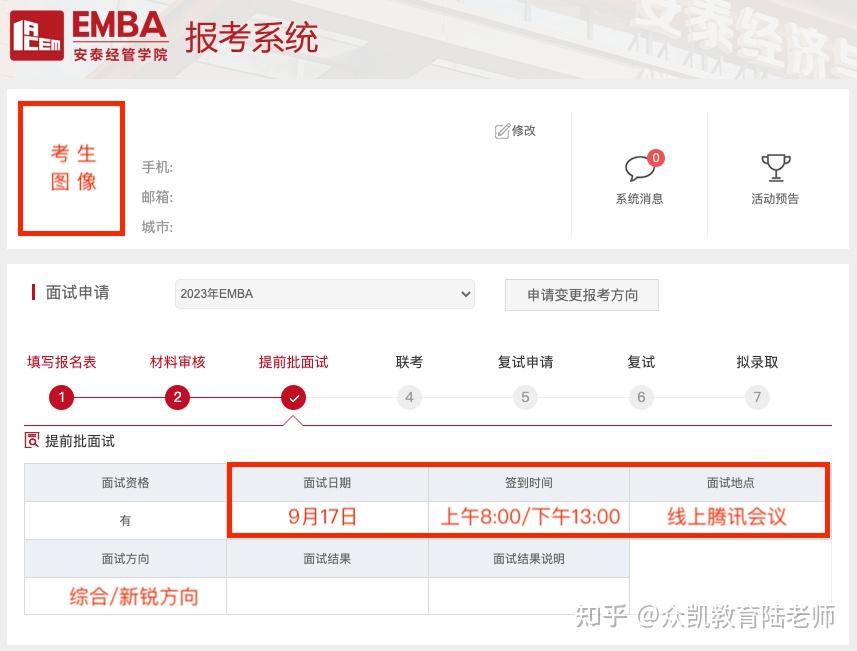Click the 提前批面试 section heading text
The height and width of the screenshot is (651, 857).
point(80,441)
